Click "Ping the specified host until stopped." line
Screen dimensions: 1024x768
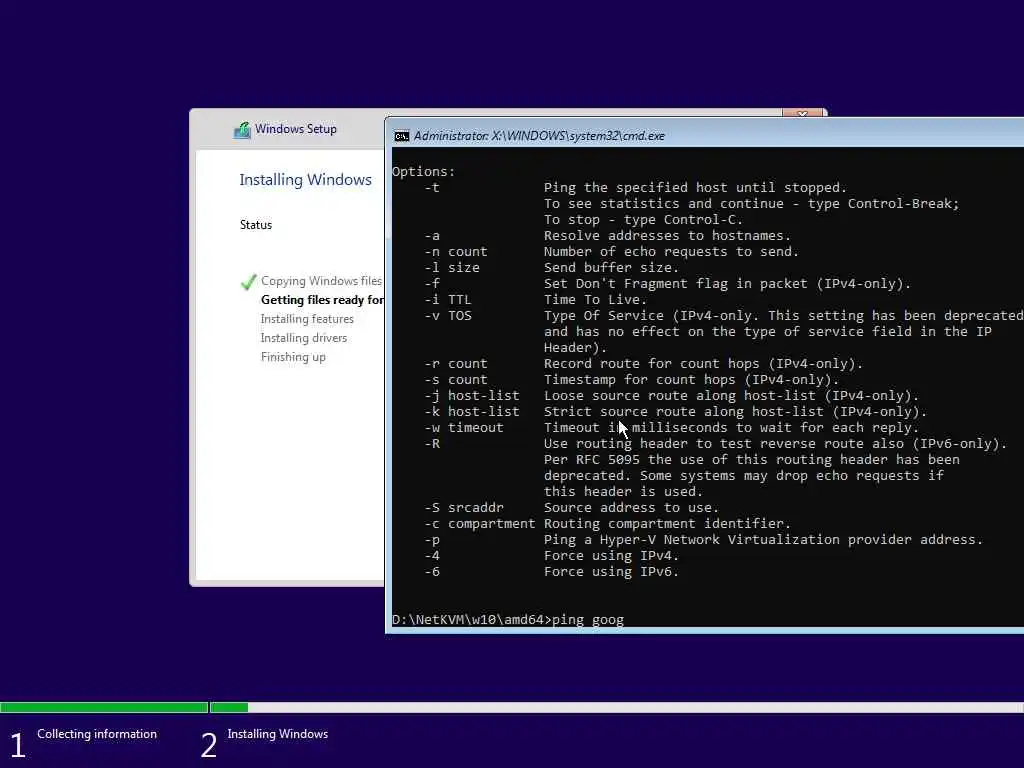(696, 187)
